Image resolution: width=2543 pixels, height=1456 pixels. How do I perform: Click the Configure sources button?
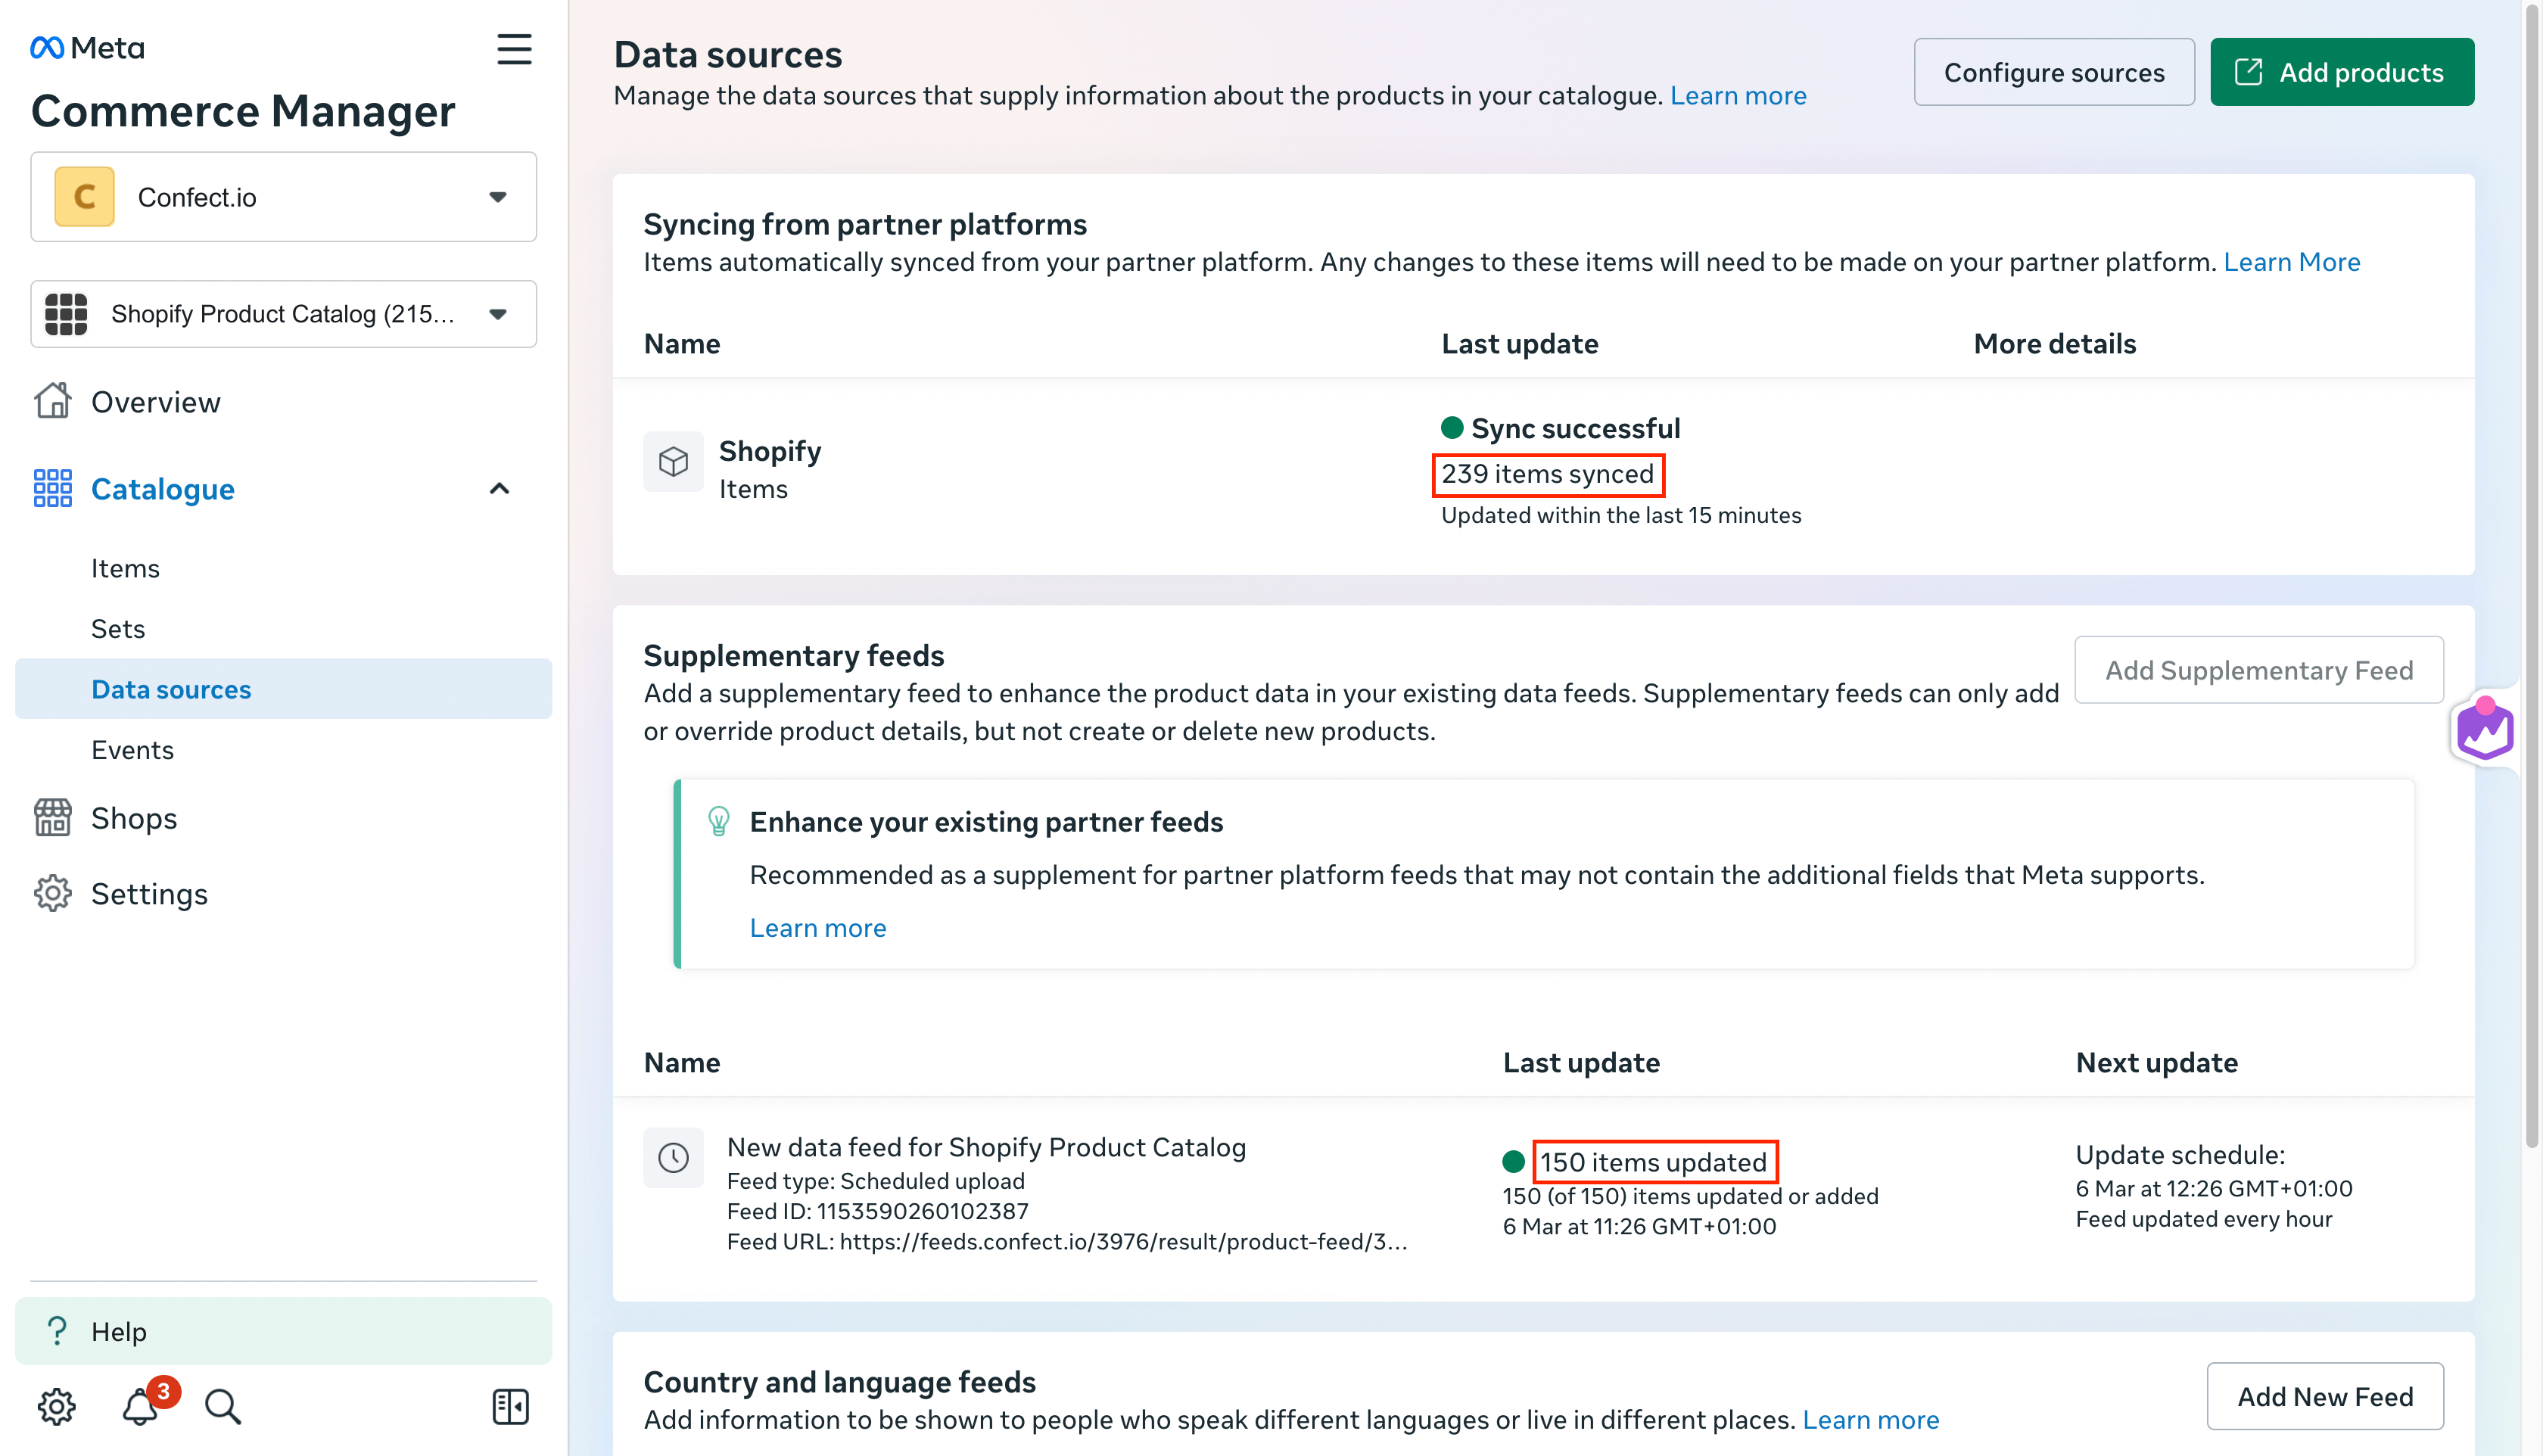[2054, 72]
